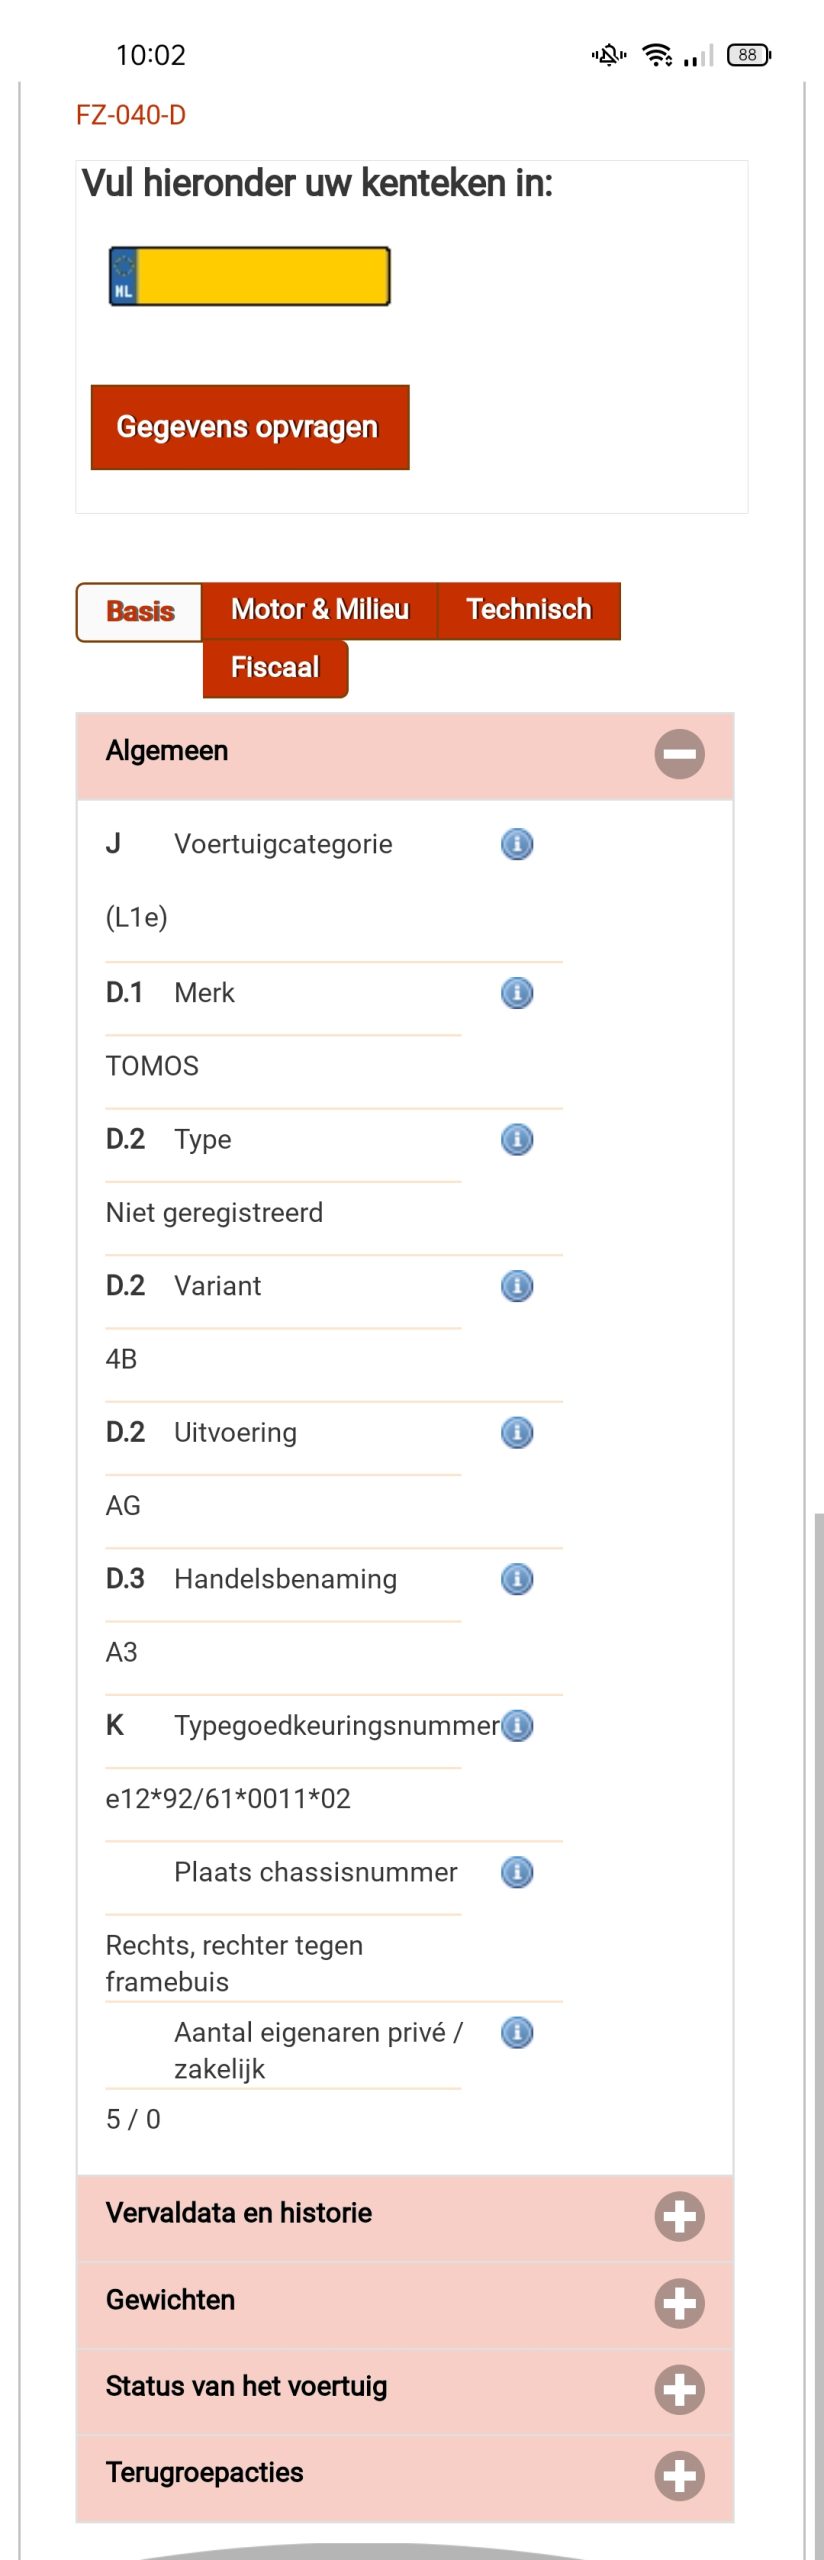This screenshot has width=824, height=2560.
Task: Tap info icon for Aantal eigenaren
Action: (x=517, y=2032)
